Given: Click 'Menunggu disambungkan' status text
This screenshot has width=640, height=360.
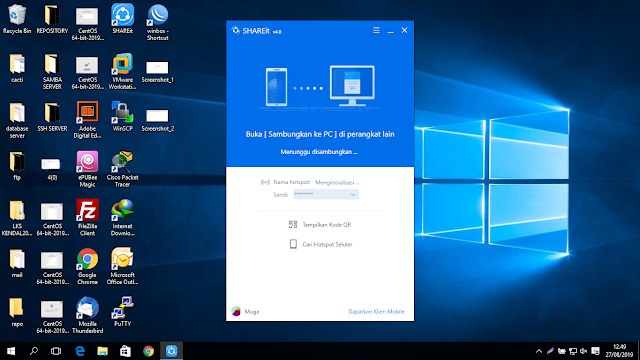Looking at the screenshot, I should [x=319, y=152].
